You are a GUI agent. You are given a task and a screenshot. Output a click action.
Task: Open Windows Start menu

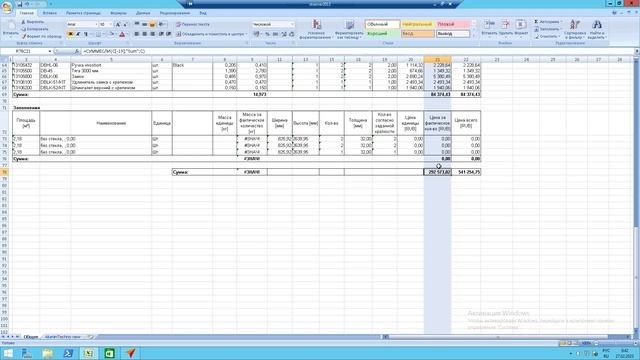(x=8, y=353)
